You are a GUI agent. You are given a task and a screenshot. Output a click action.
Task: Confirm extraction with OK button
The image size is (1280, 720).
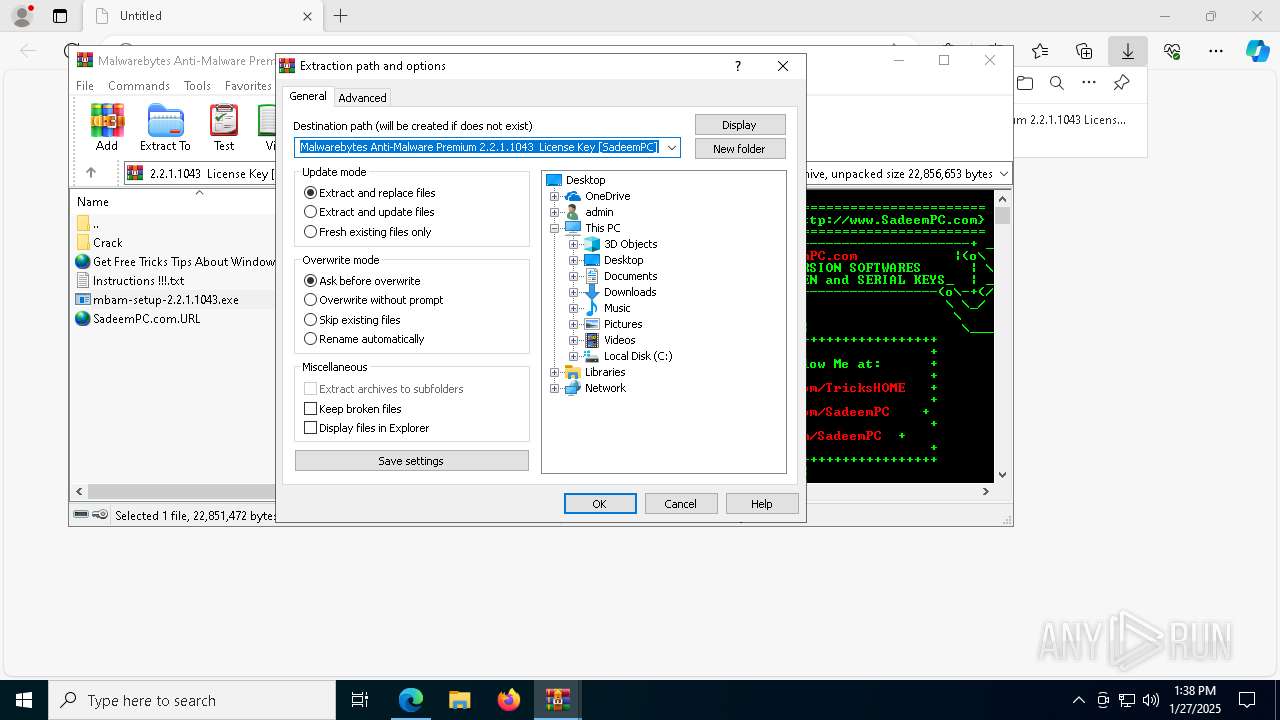[x=600, y=504]
